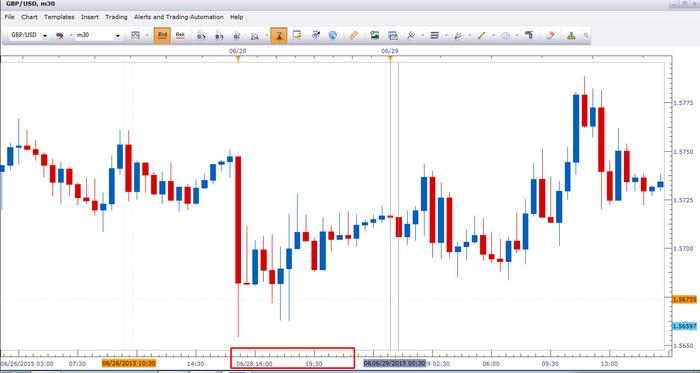Open the Help menu

click(237, 17)
